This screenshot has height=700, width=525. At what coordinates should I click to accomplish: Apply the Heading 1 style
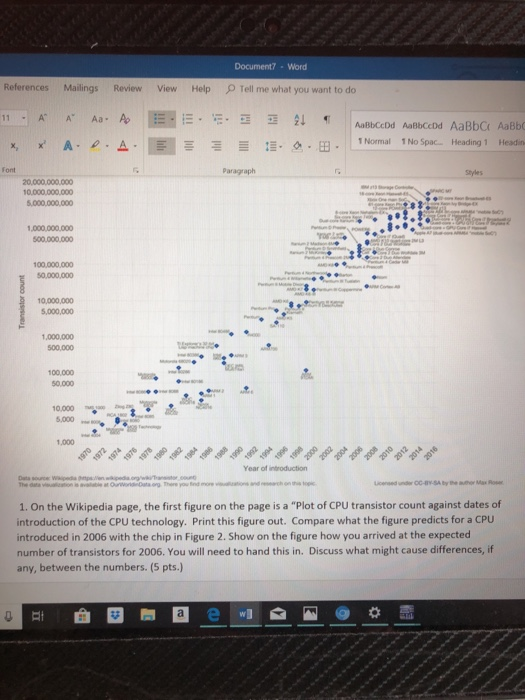[x=470, y=133]
